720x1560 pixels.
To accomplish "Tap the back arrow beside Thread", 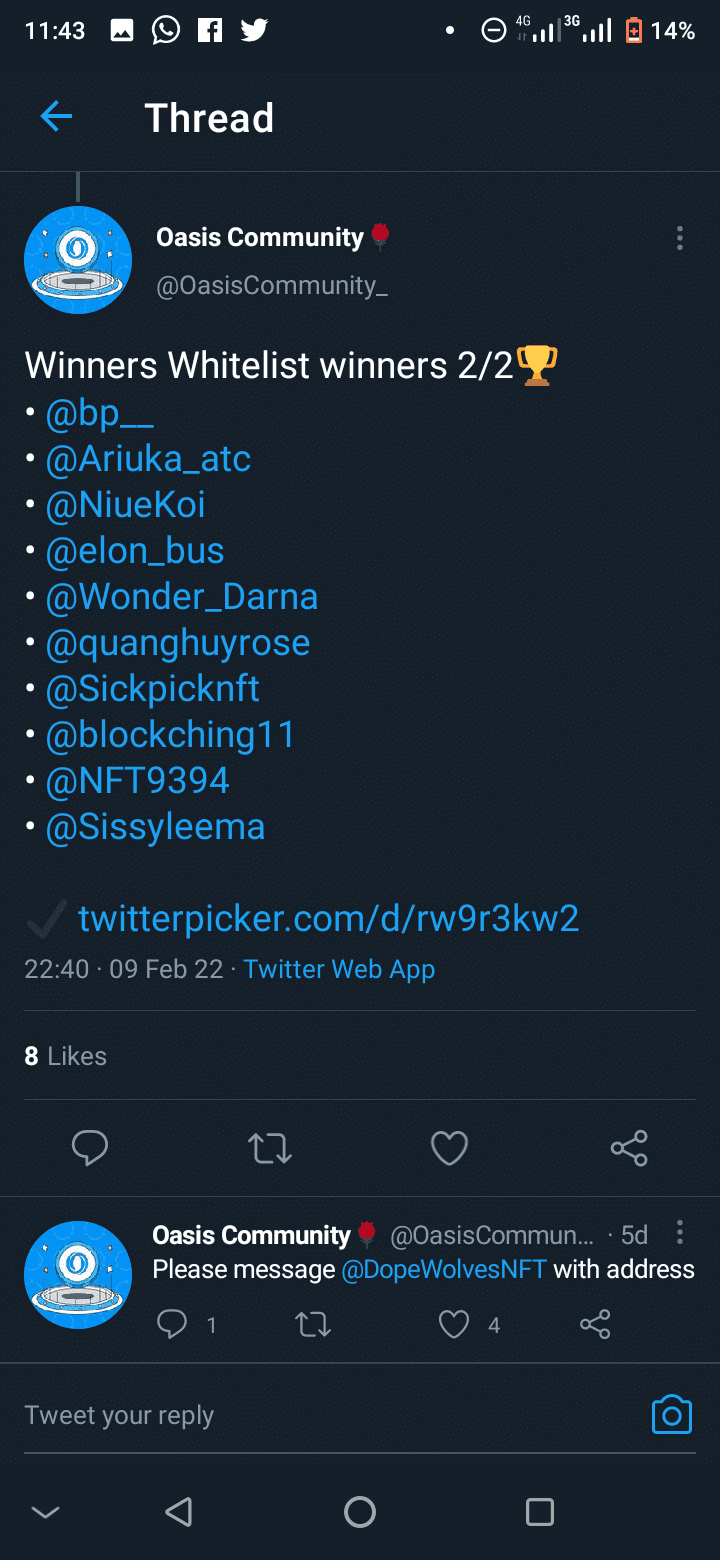I will tap(56, 117).
